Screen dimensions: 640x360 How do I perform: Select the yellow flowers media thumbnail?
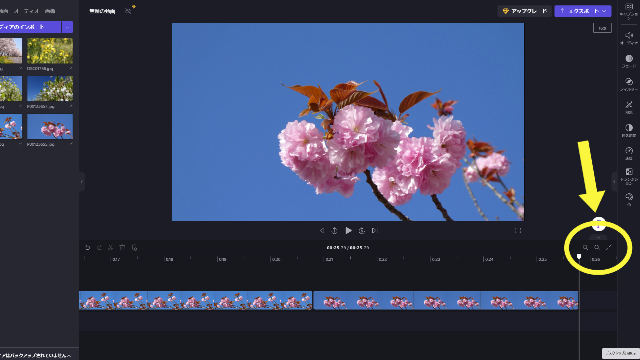(x=50, y=51)
